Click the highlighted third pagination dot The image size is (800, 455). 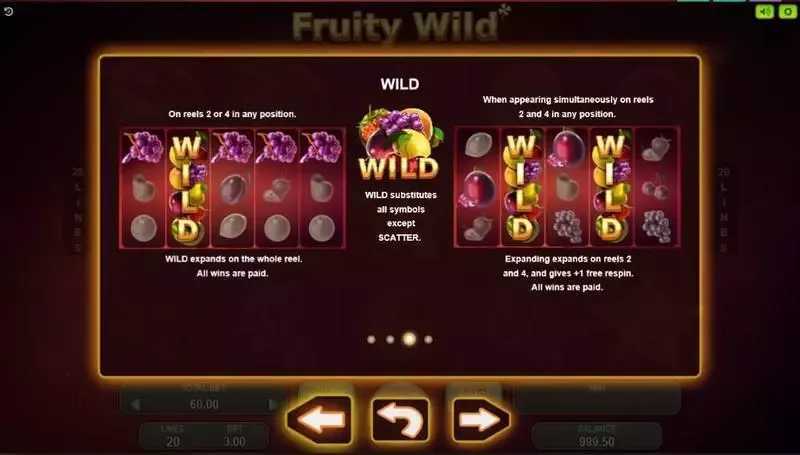pyautogui.click(x=409, y=339)
